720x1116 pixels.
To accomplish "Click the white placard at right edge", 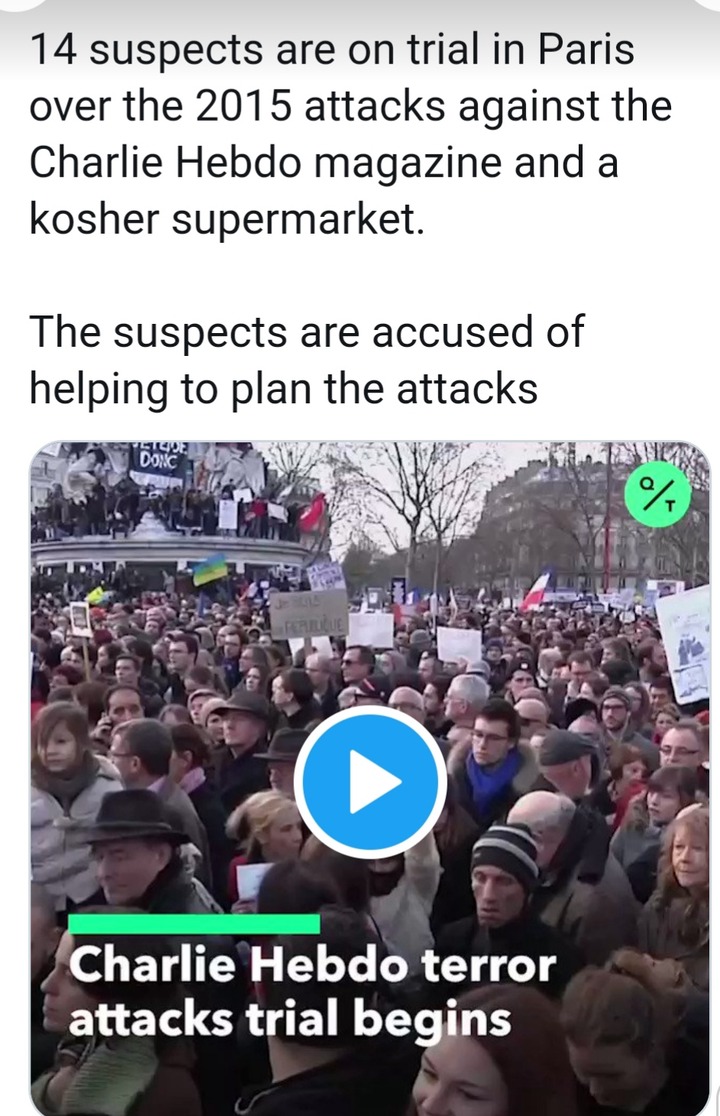I will [683, 645].
